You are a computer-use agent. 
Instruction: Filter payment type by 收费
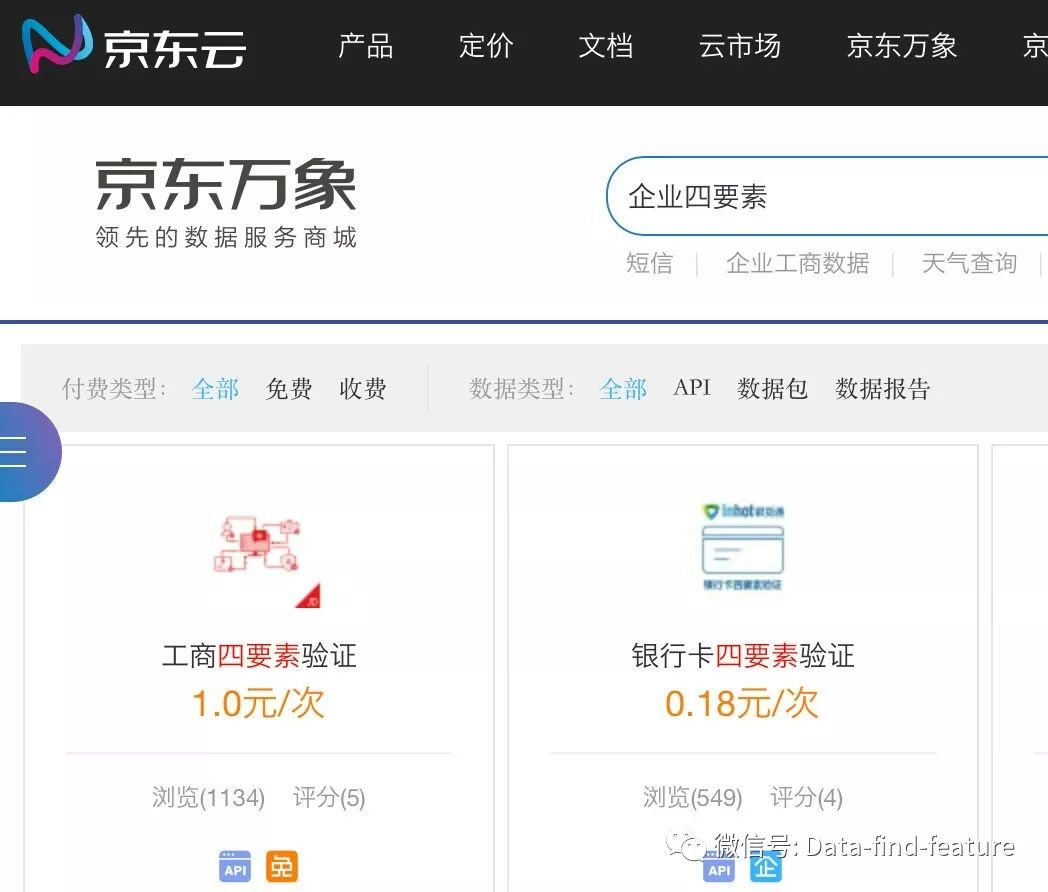(362, 388)
